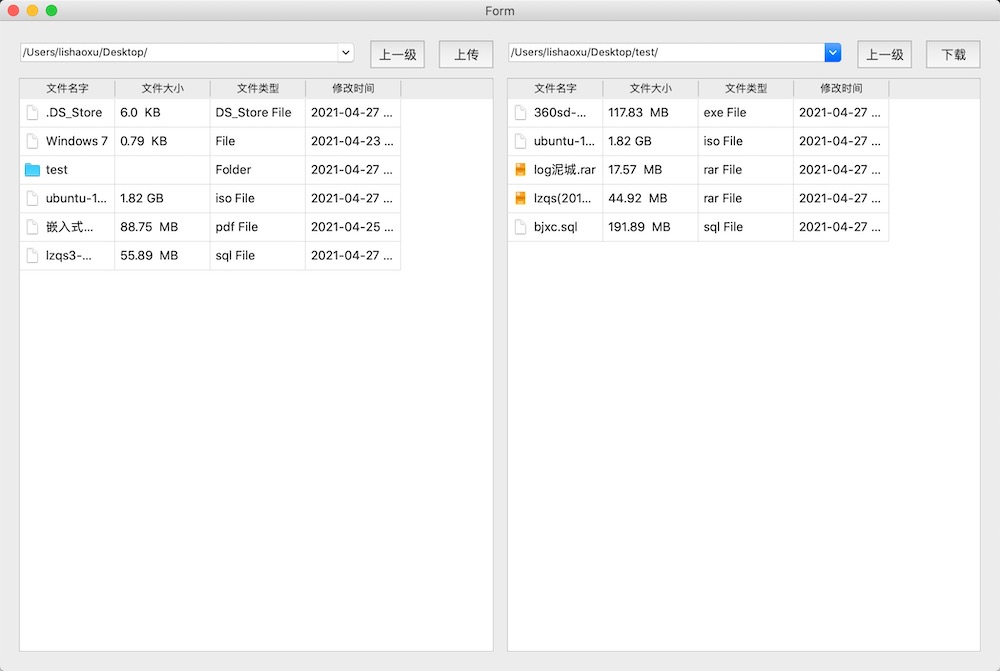Image resolution: width=1000 pixels, height=671 pixels.
Task: Click the /Users/lishaoxu/Desktop/ path field
Action: tap(179, 52)
